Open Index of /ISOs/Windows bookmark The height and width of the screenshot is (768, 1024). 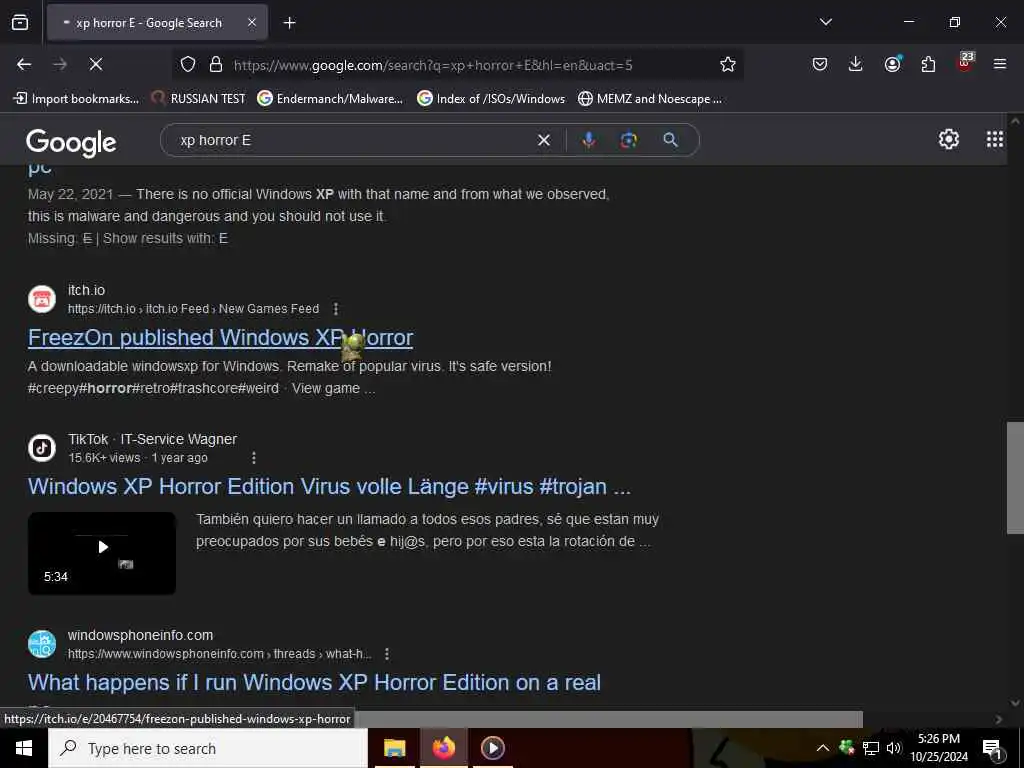point(491,99)
